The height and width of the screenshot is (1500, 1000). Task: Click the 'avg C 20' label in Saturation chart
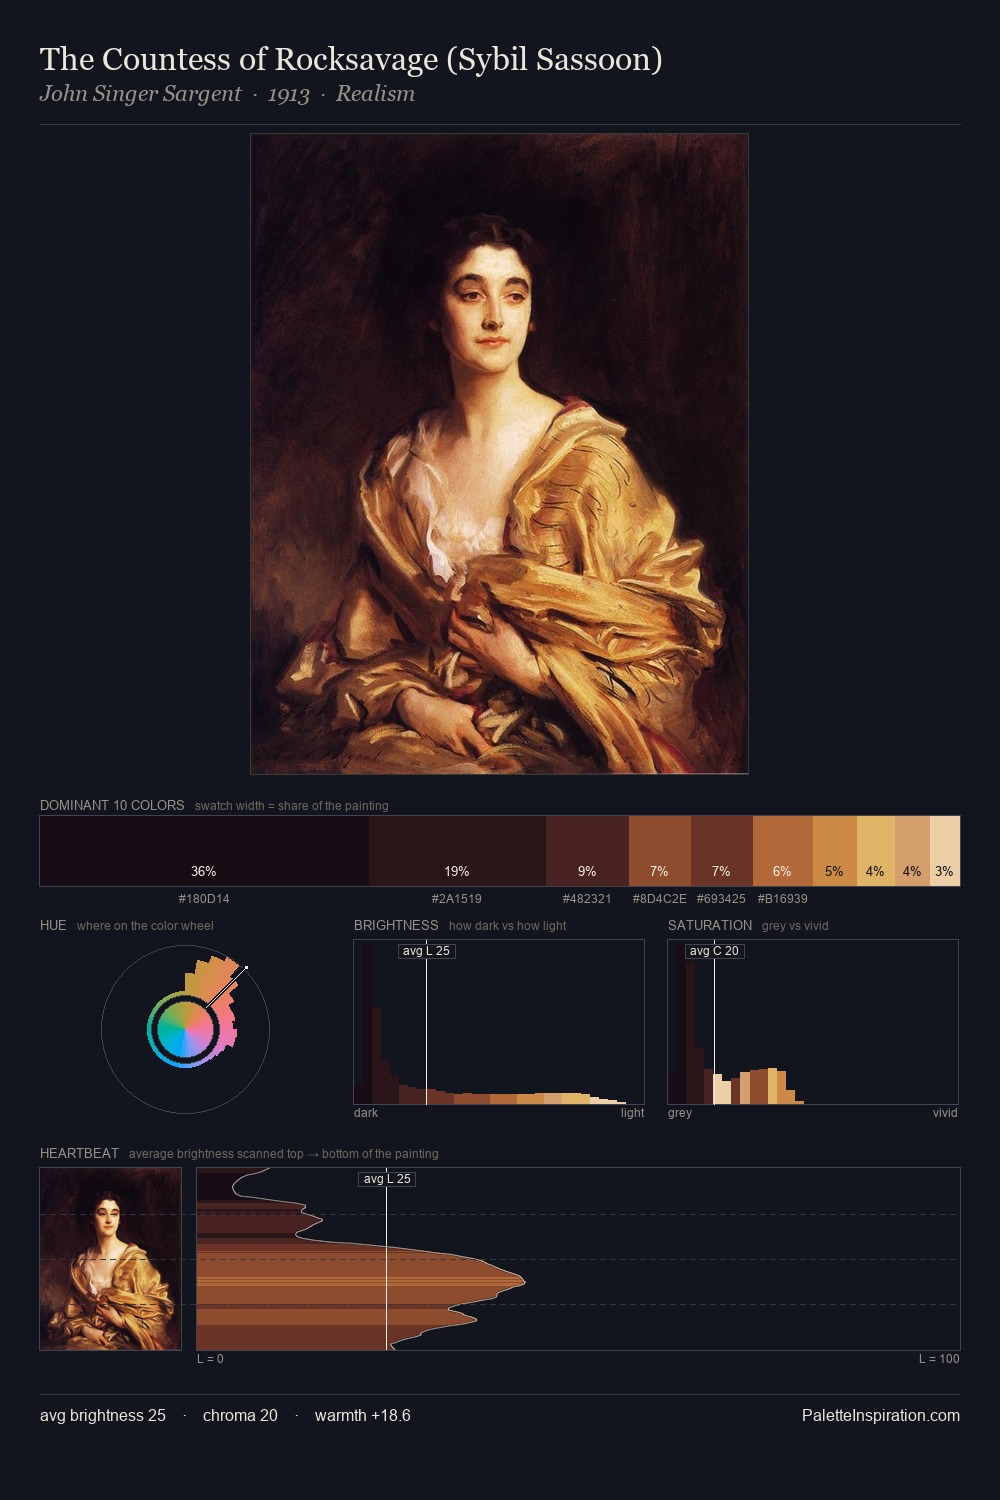(714, 951)
